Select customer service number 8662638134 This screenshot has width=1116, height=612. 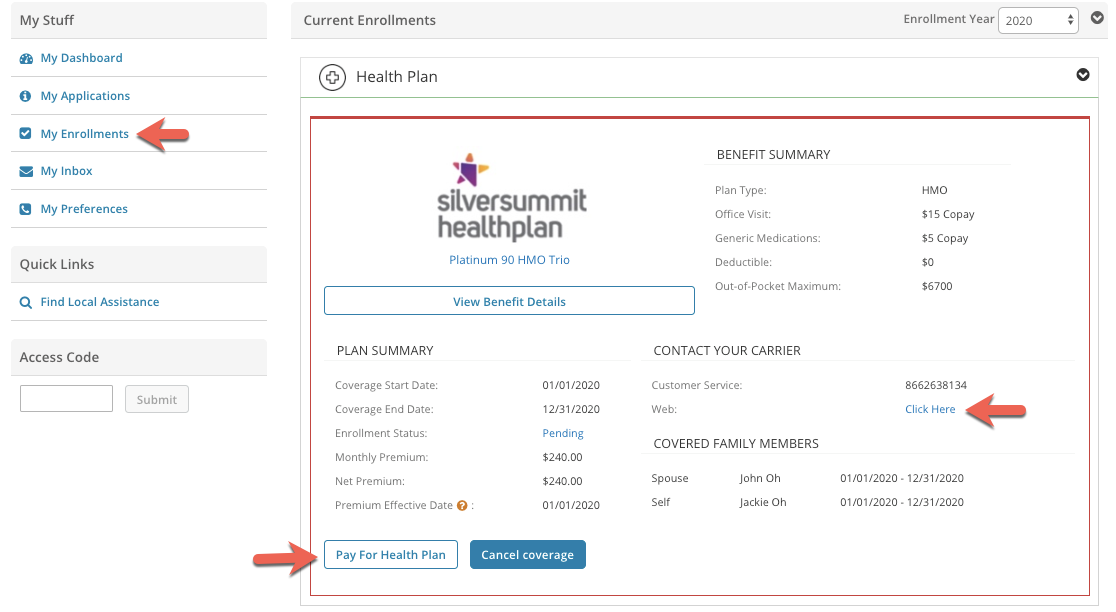936,386
